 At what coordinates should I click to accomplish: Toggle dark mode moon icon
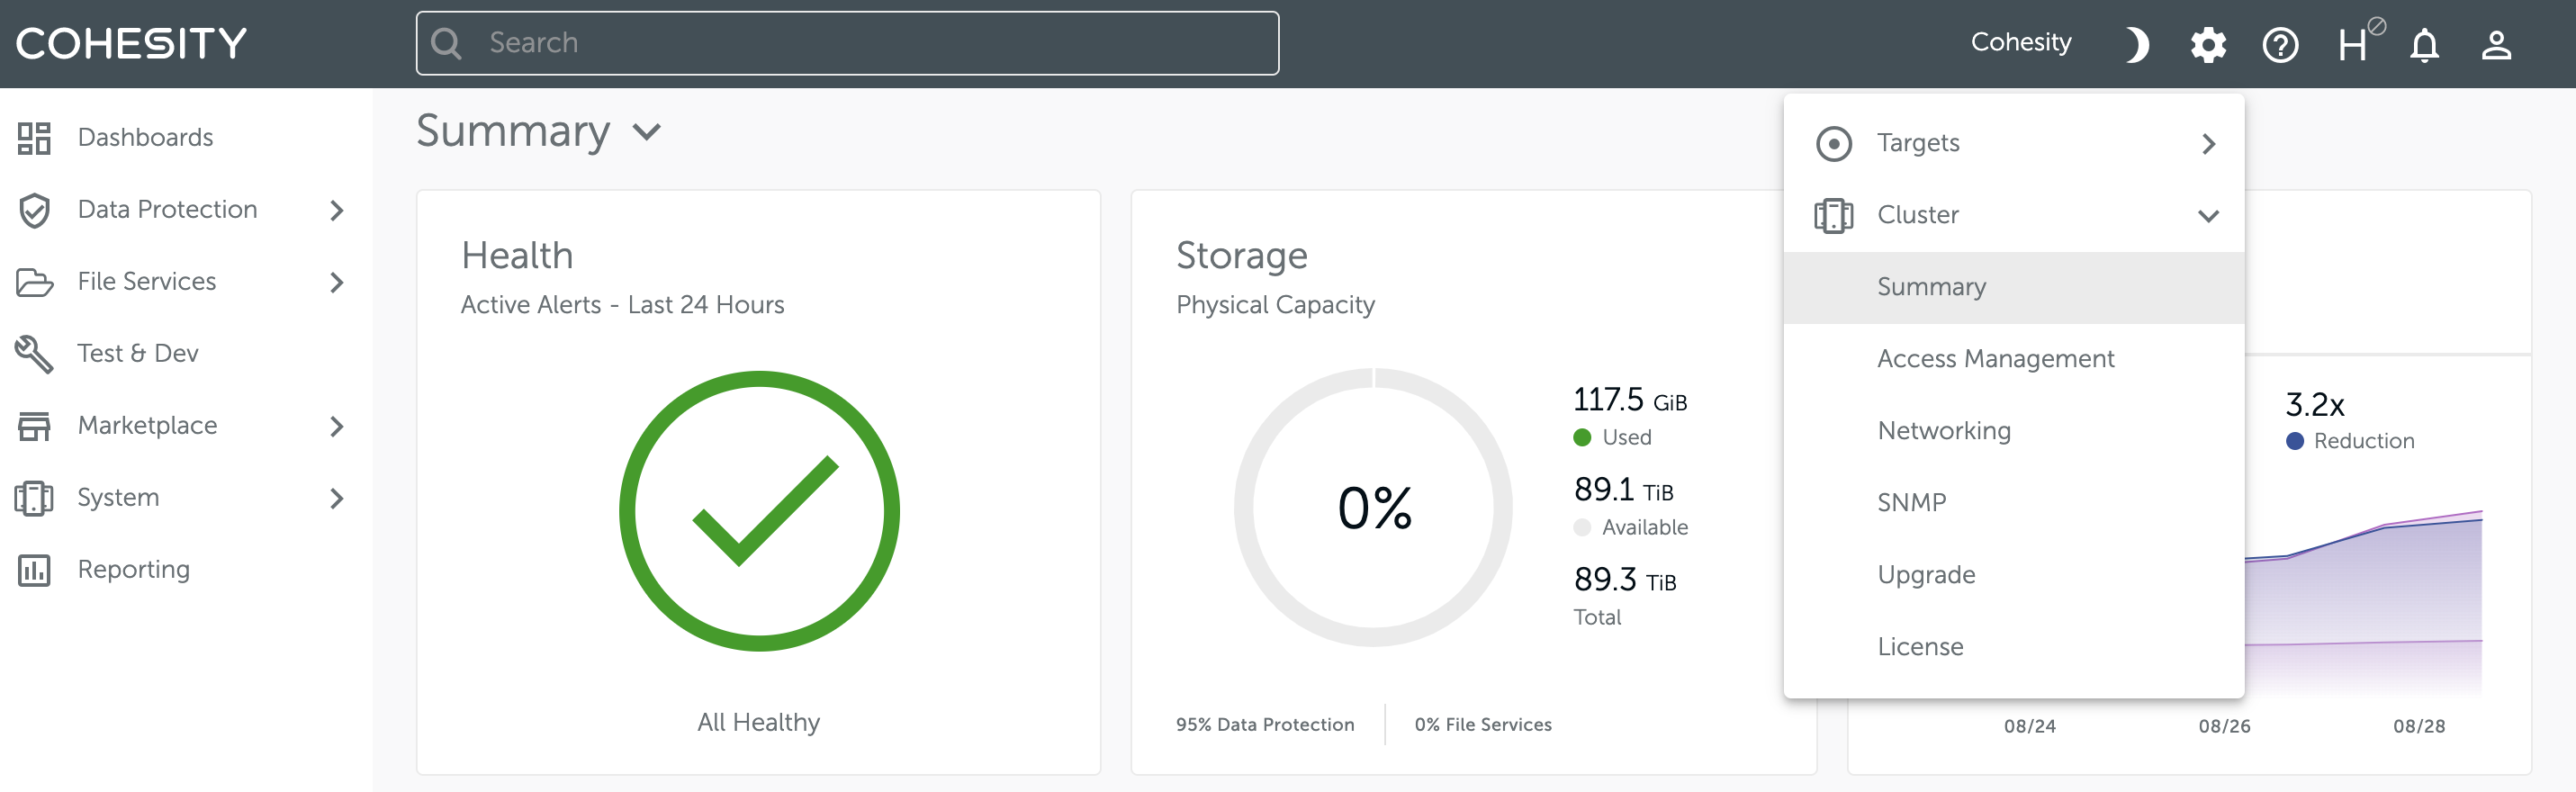(2136, 44)
